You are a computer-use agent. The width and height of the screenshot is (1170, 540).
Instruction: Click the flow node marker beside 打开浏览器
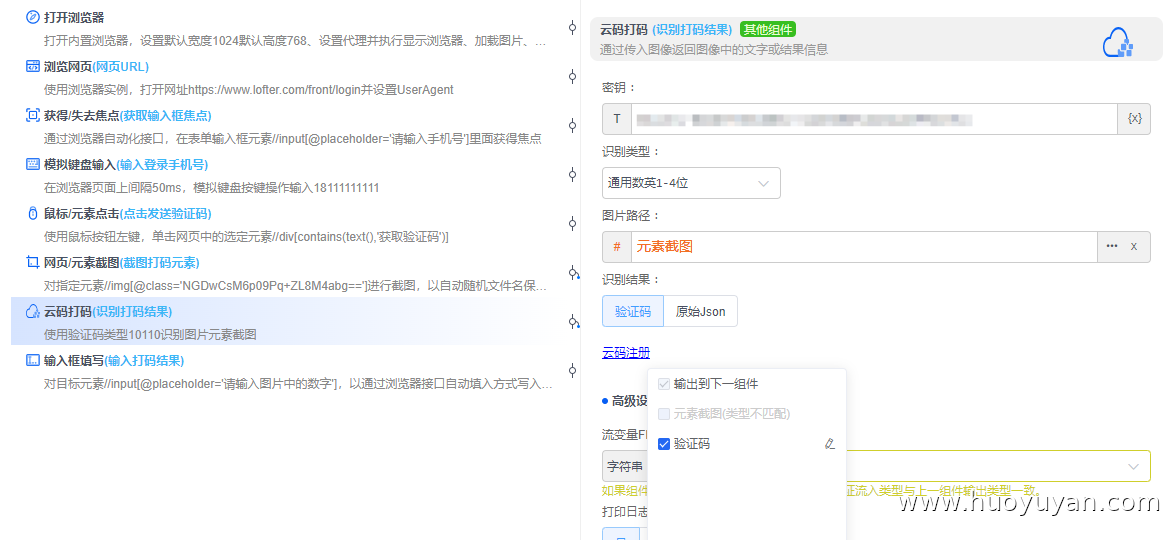pyautogui.click(x=572, y=28)
